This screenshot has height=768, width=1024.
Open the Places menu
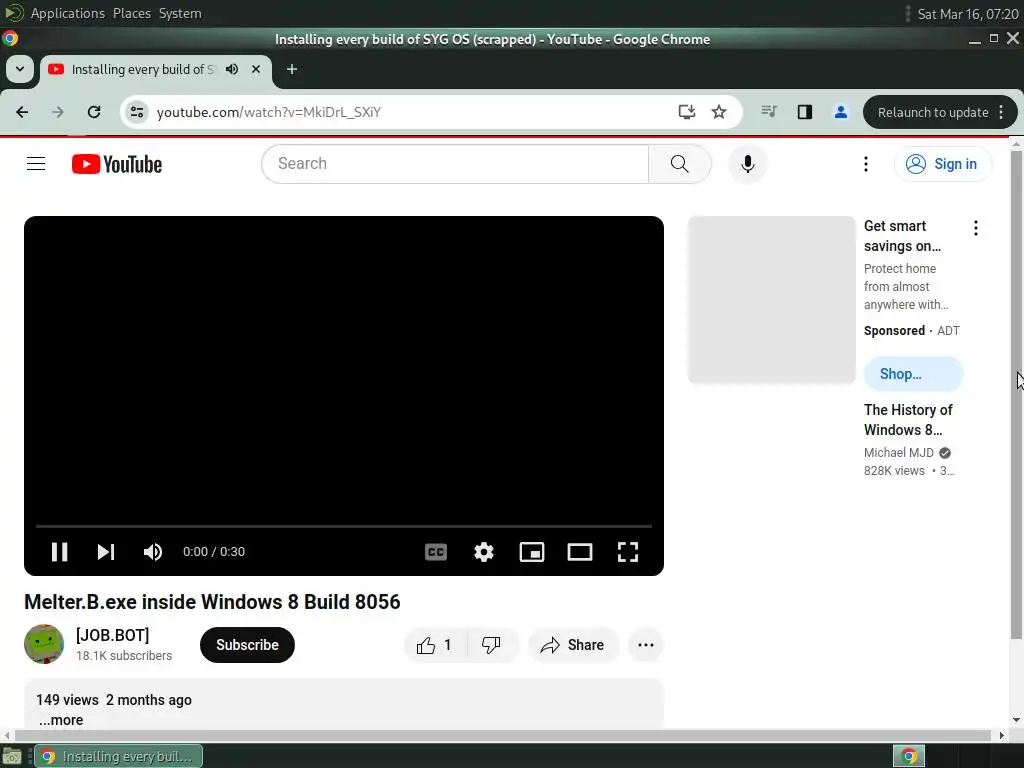132,13
